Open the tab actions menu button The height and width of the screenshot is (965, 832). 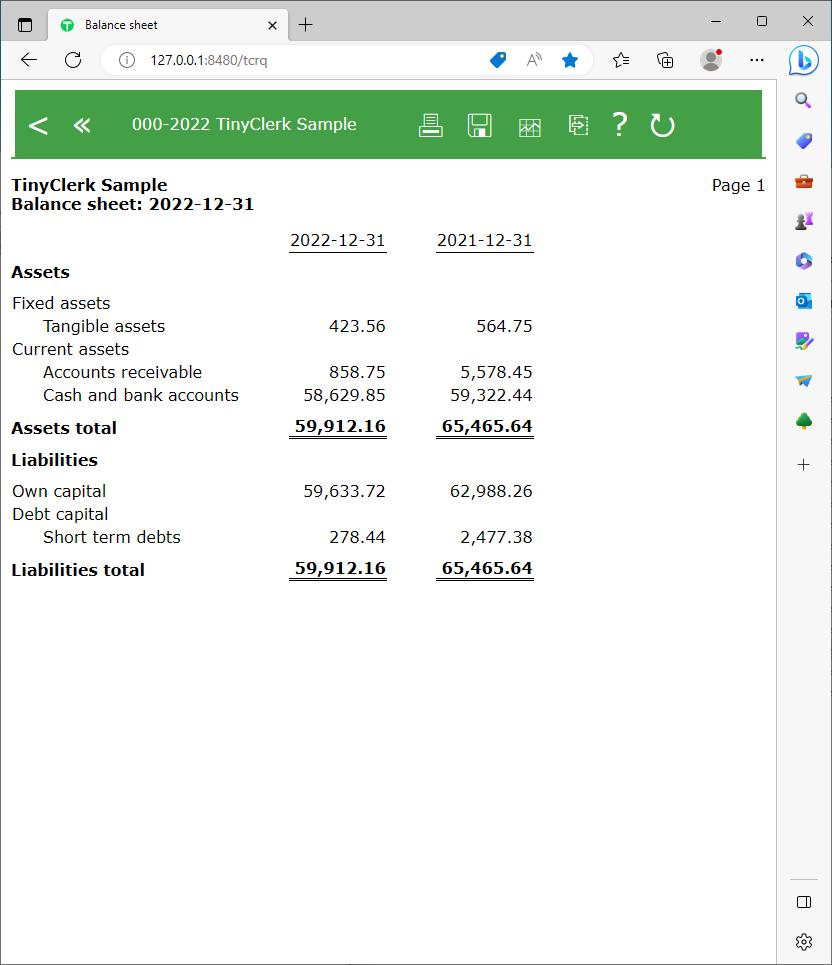tap(25, 25)
